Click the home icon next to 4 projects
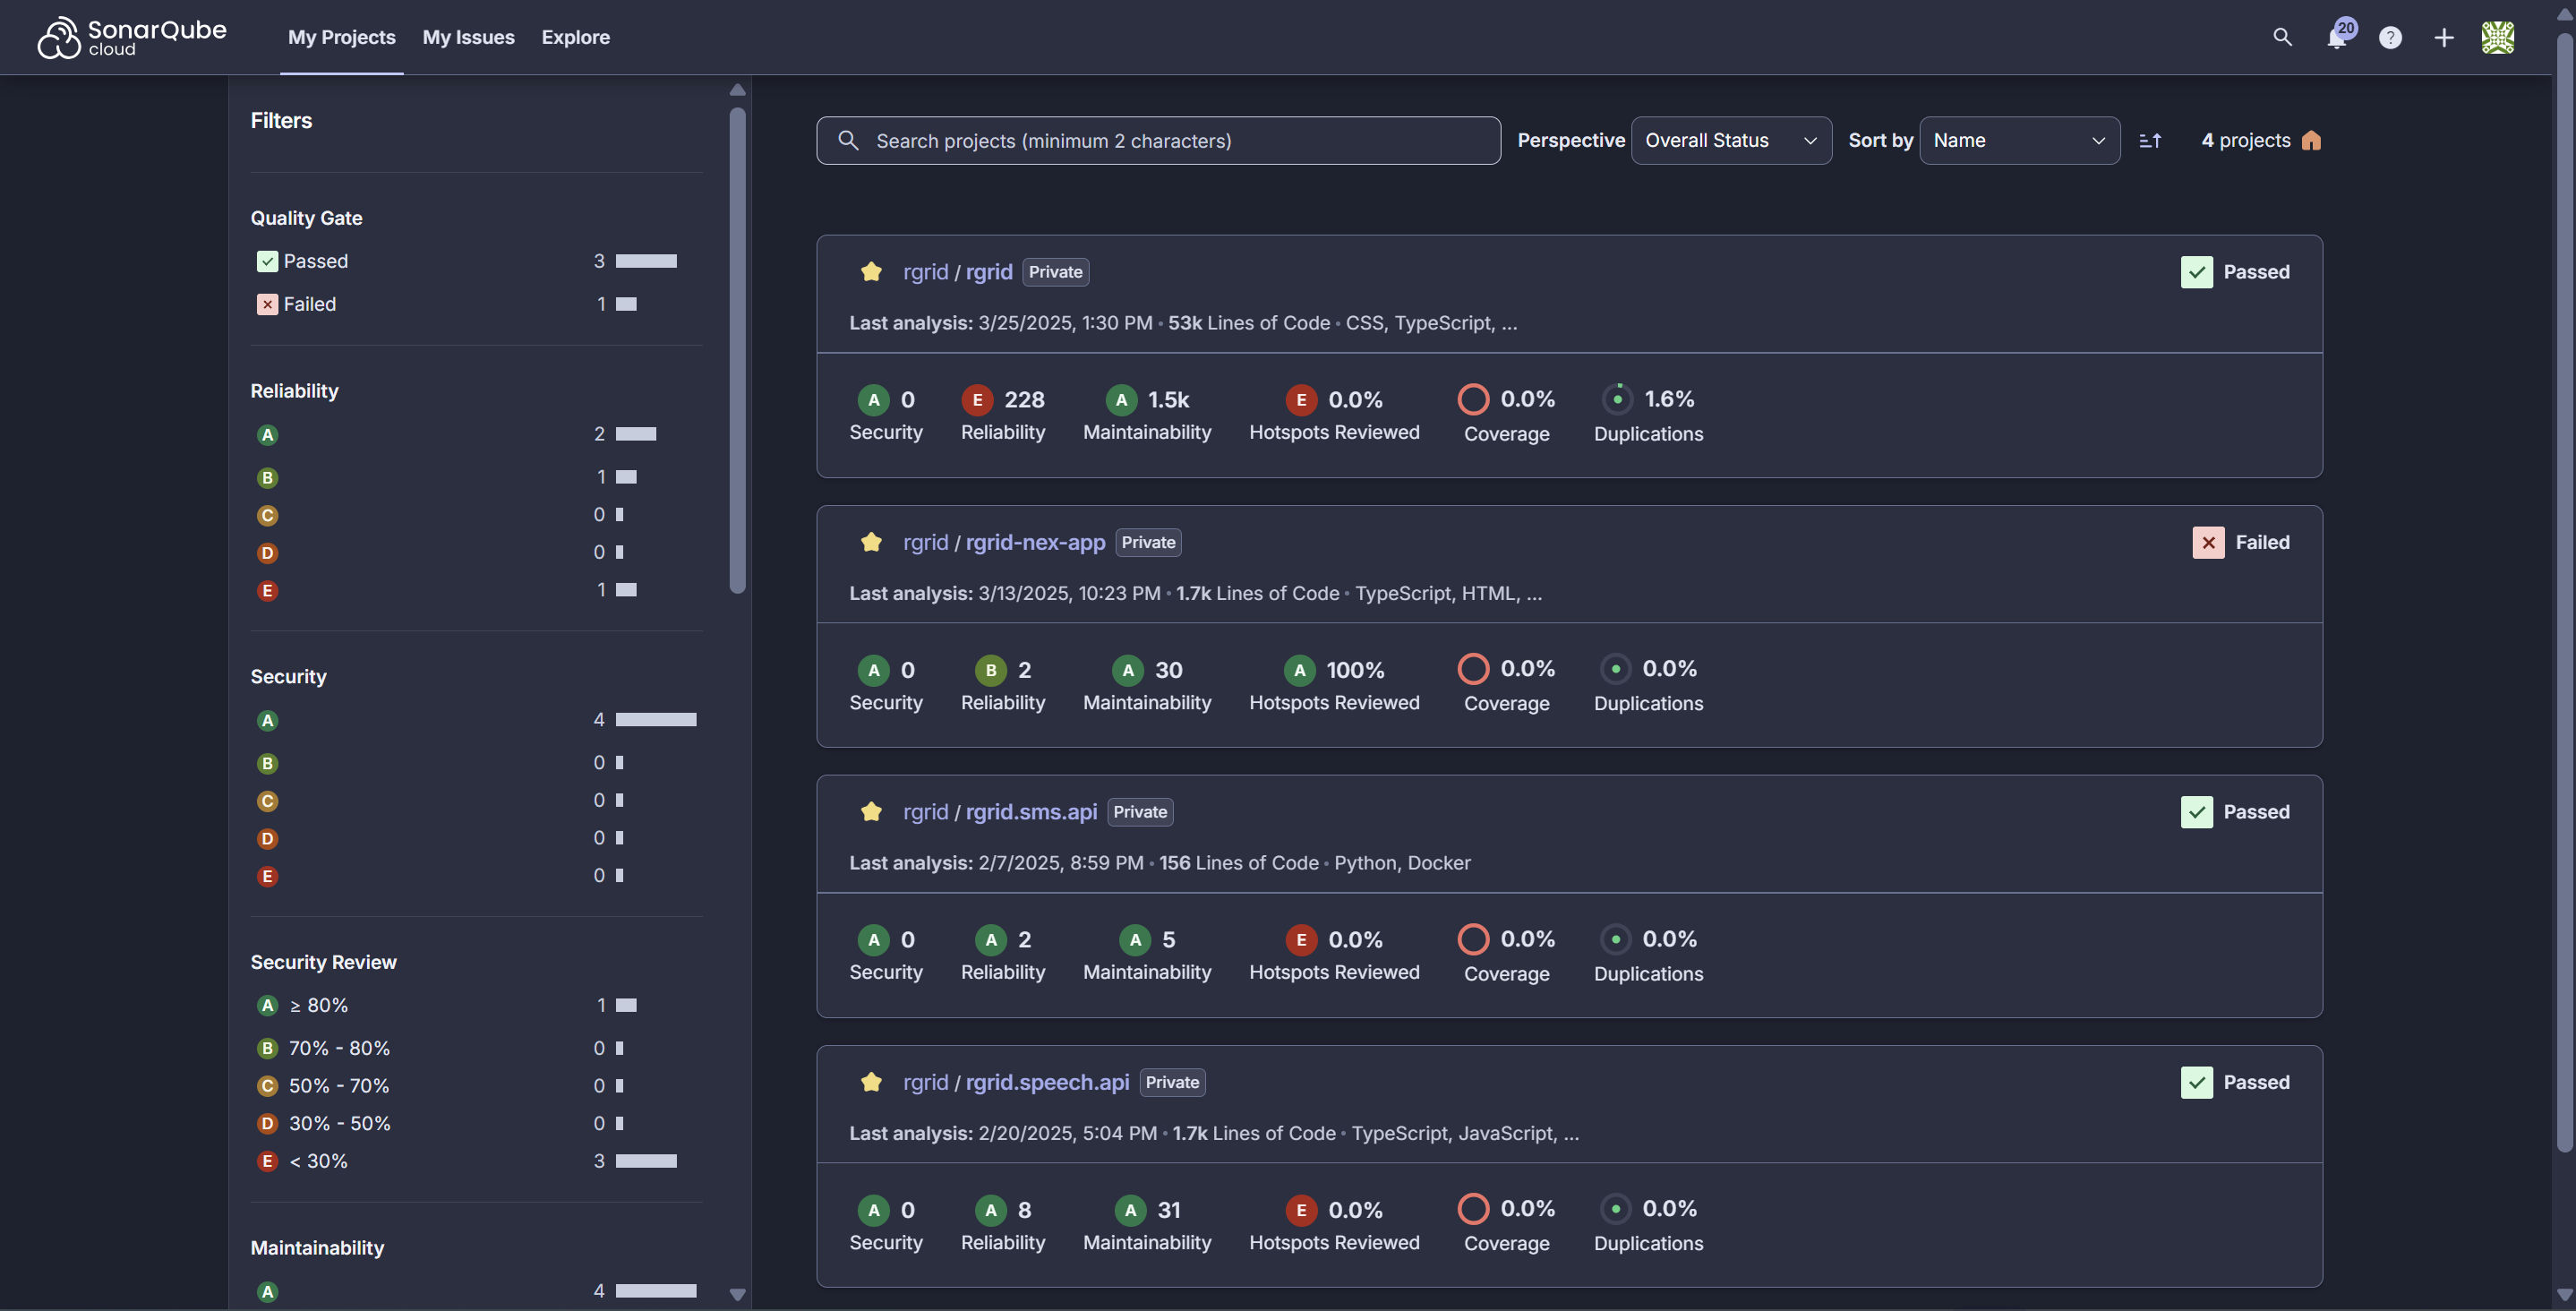Image resolution: width=2576 pixels, height=1311 pixels. (2311, 141)
